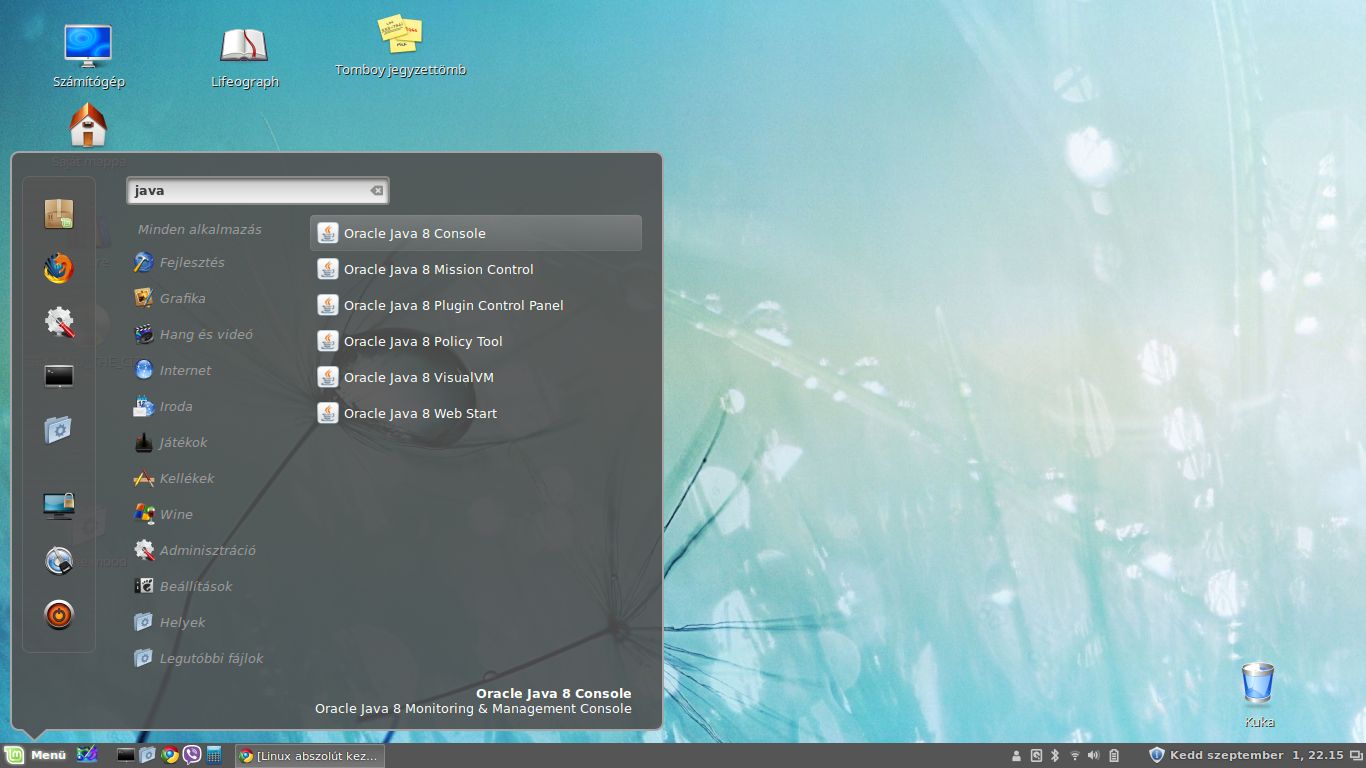This screenshot has width=1366, height=768.
Task: Launch Chrome from the panel launchers
Action: tap(170, 755)
